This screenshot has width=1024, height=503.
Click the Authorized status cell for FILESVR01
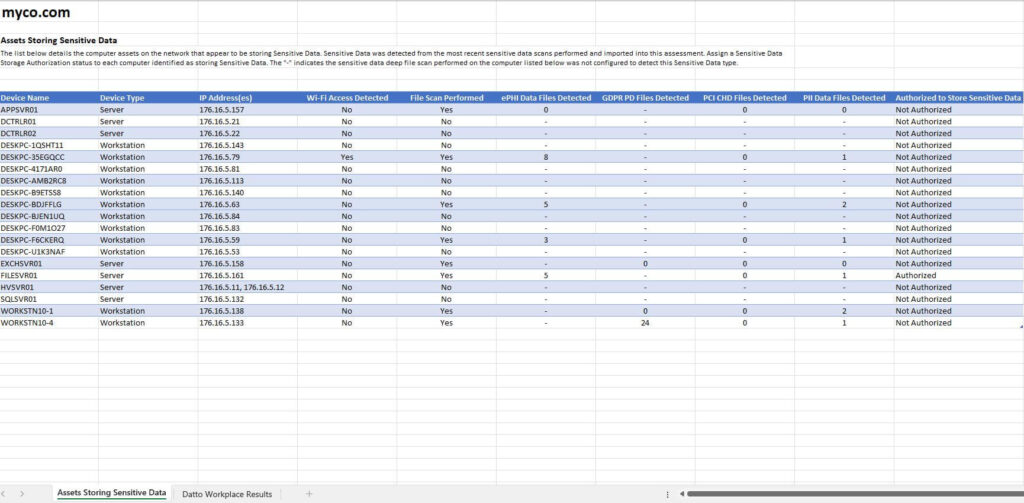pyautogui.click(x=916, y=275)
